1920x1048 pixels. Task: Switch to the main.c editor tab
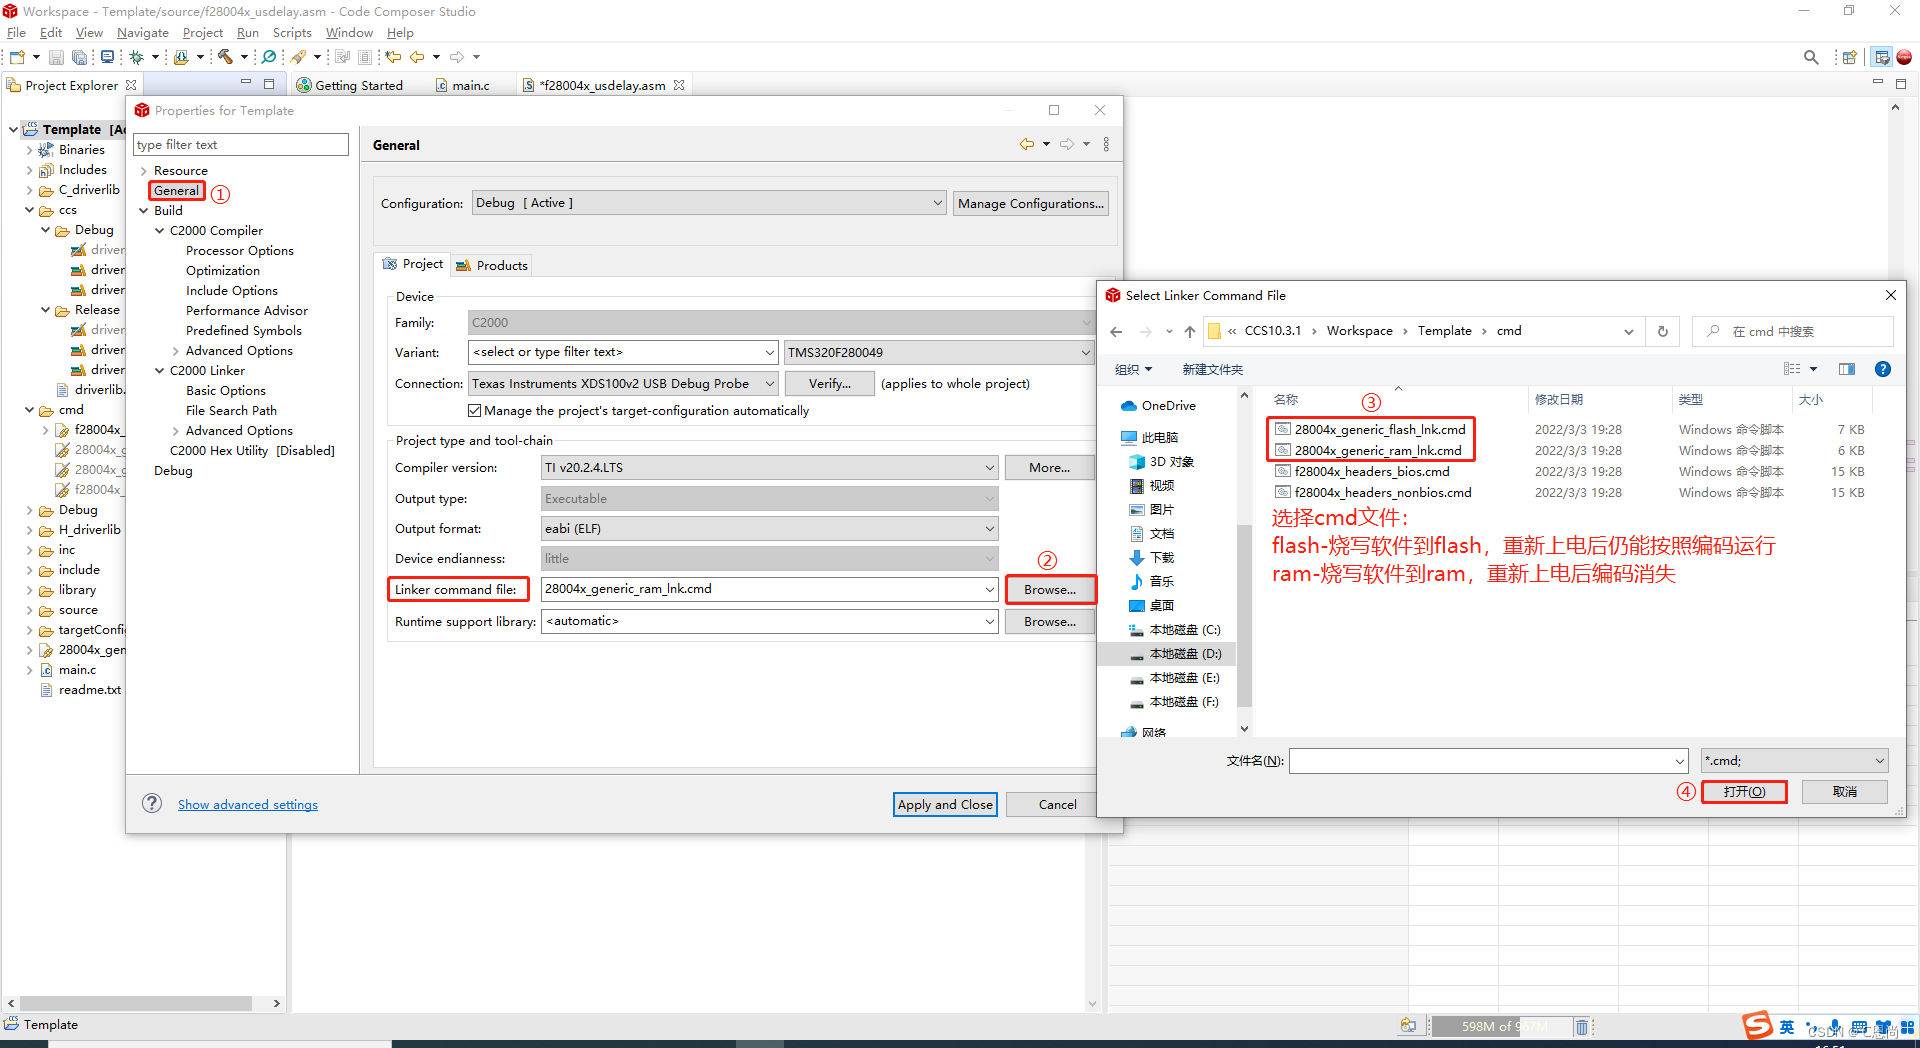point(462,85)
